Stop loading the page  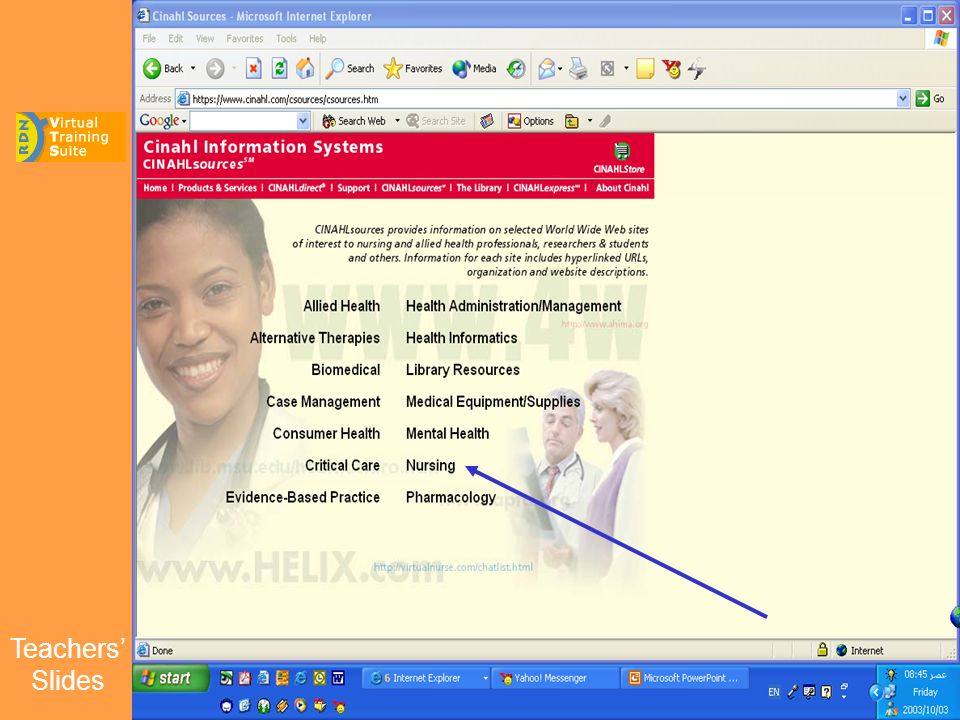tap(253, 69)
